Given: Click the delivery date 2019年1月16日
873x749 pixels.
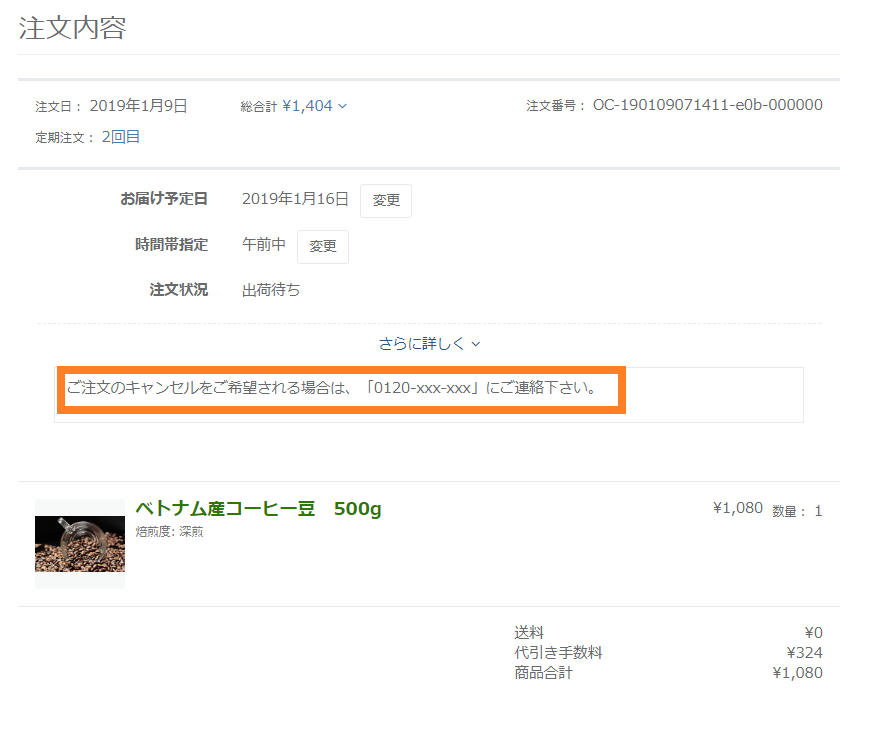Looking at the screenshot, I should coord(295,199).
